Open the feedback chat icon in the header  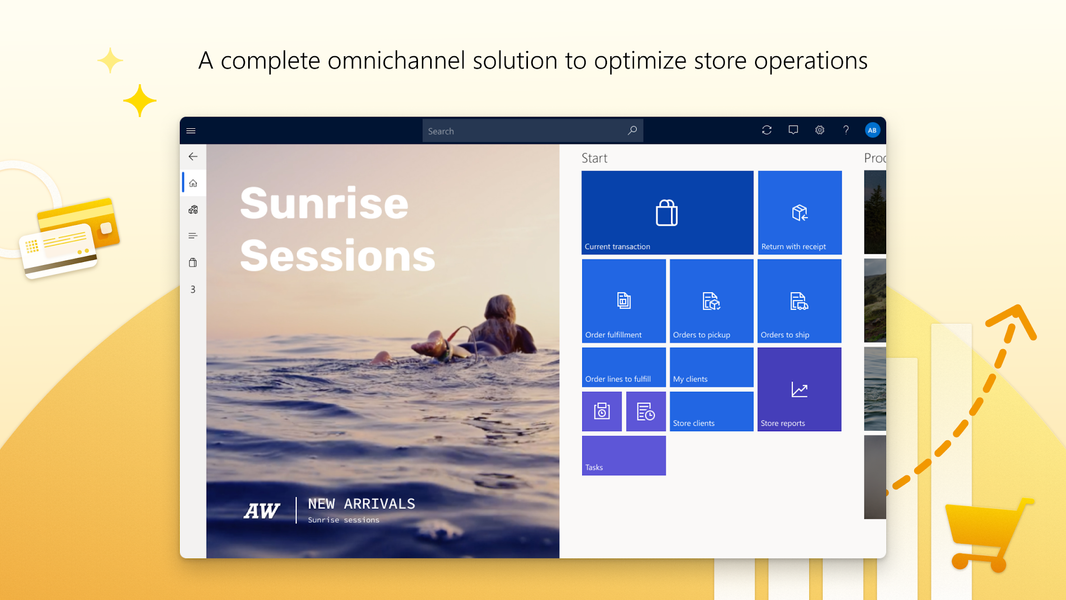click(793, 130)
